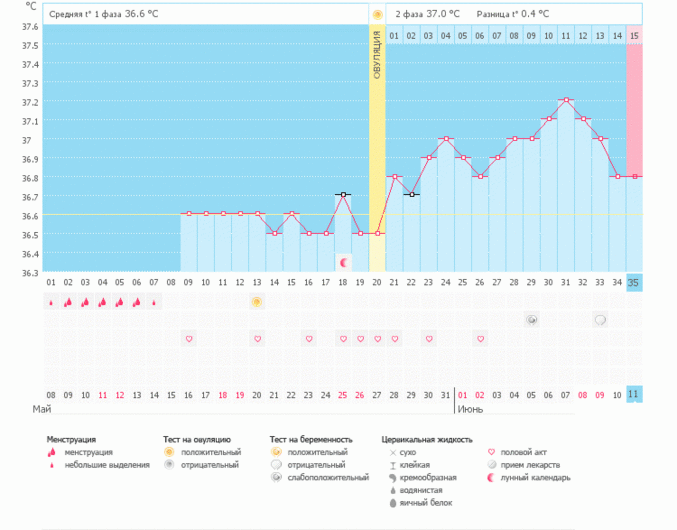677x530 pixels.
Task: Click the black-marked data point on day 18
Action: (x=343, y=195)
